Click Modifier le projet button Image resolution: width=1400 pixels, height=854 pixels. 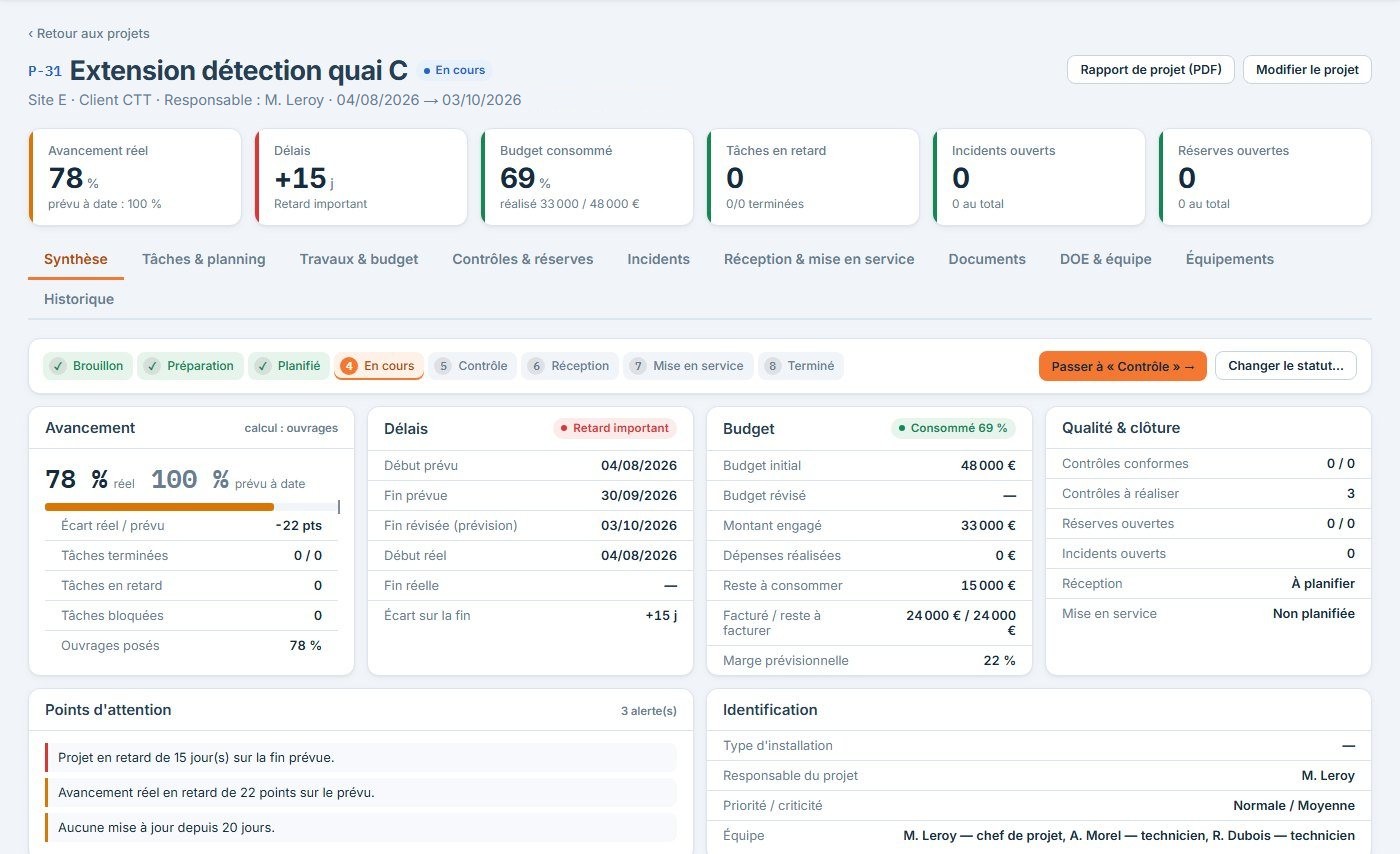(x=1307, y=70)
